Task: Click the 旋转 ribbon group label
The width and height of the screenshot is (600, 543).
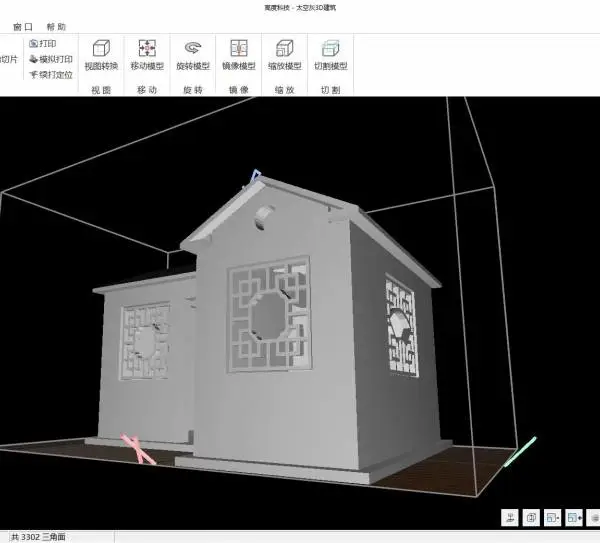Action: pos(193,90)
